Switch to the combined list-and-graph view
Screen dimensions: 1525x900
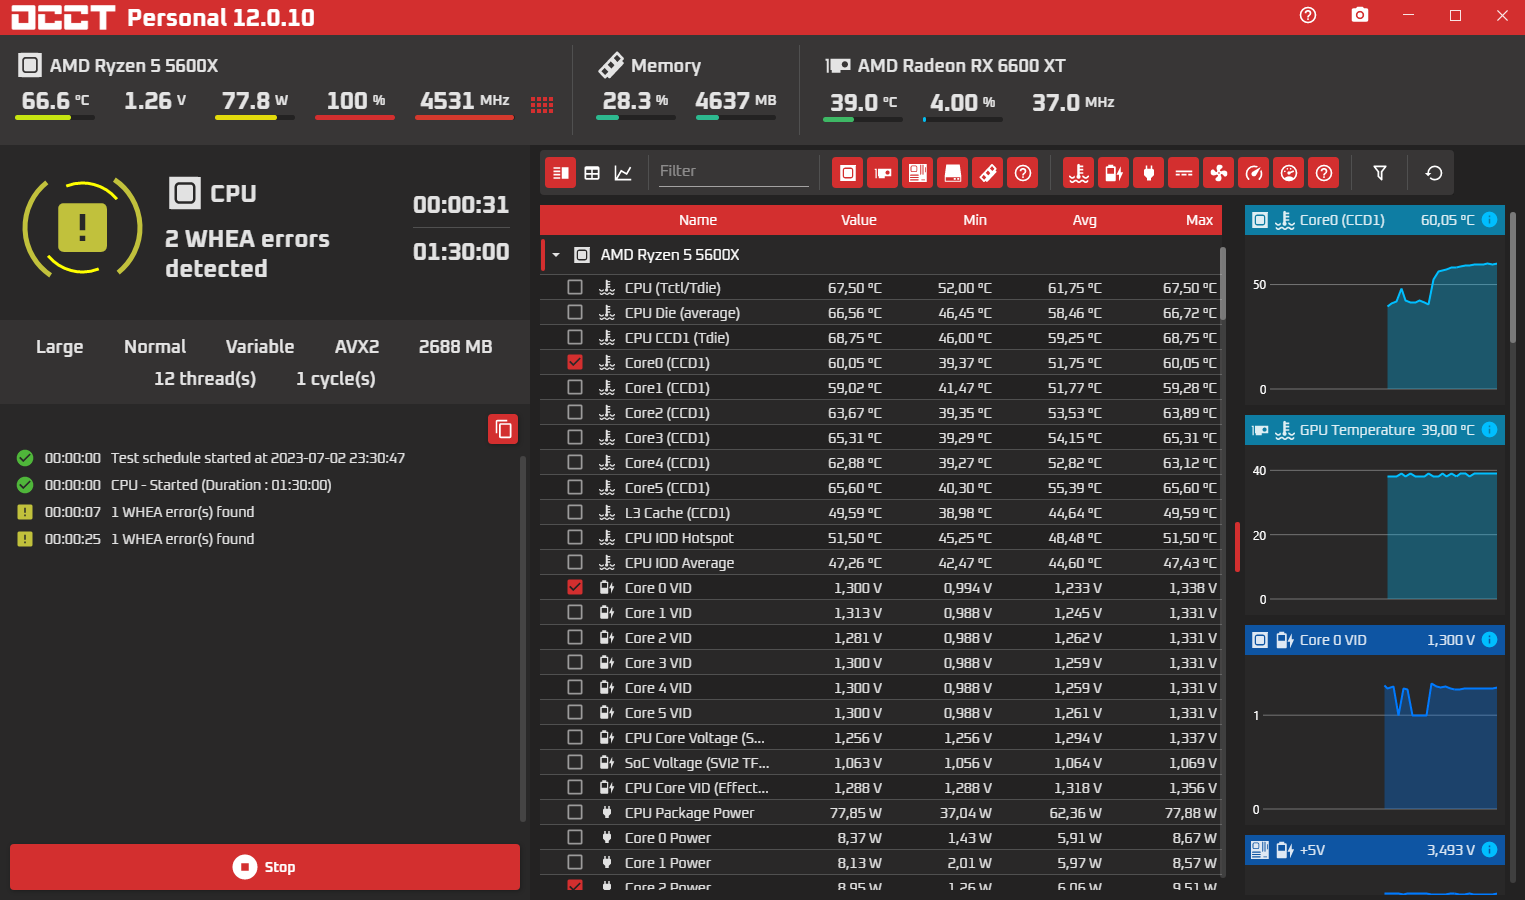561,173
